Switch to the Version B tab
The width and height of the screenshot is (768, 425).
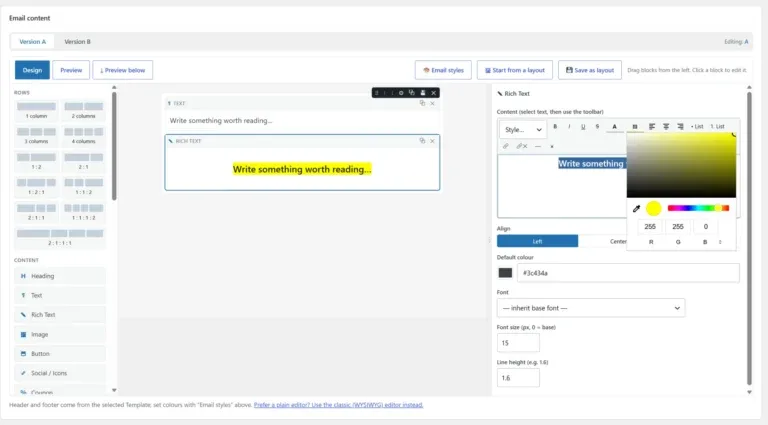(x=77, y=42)
